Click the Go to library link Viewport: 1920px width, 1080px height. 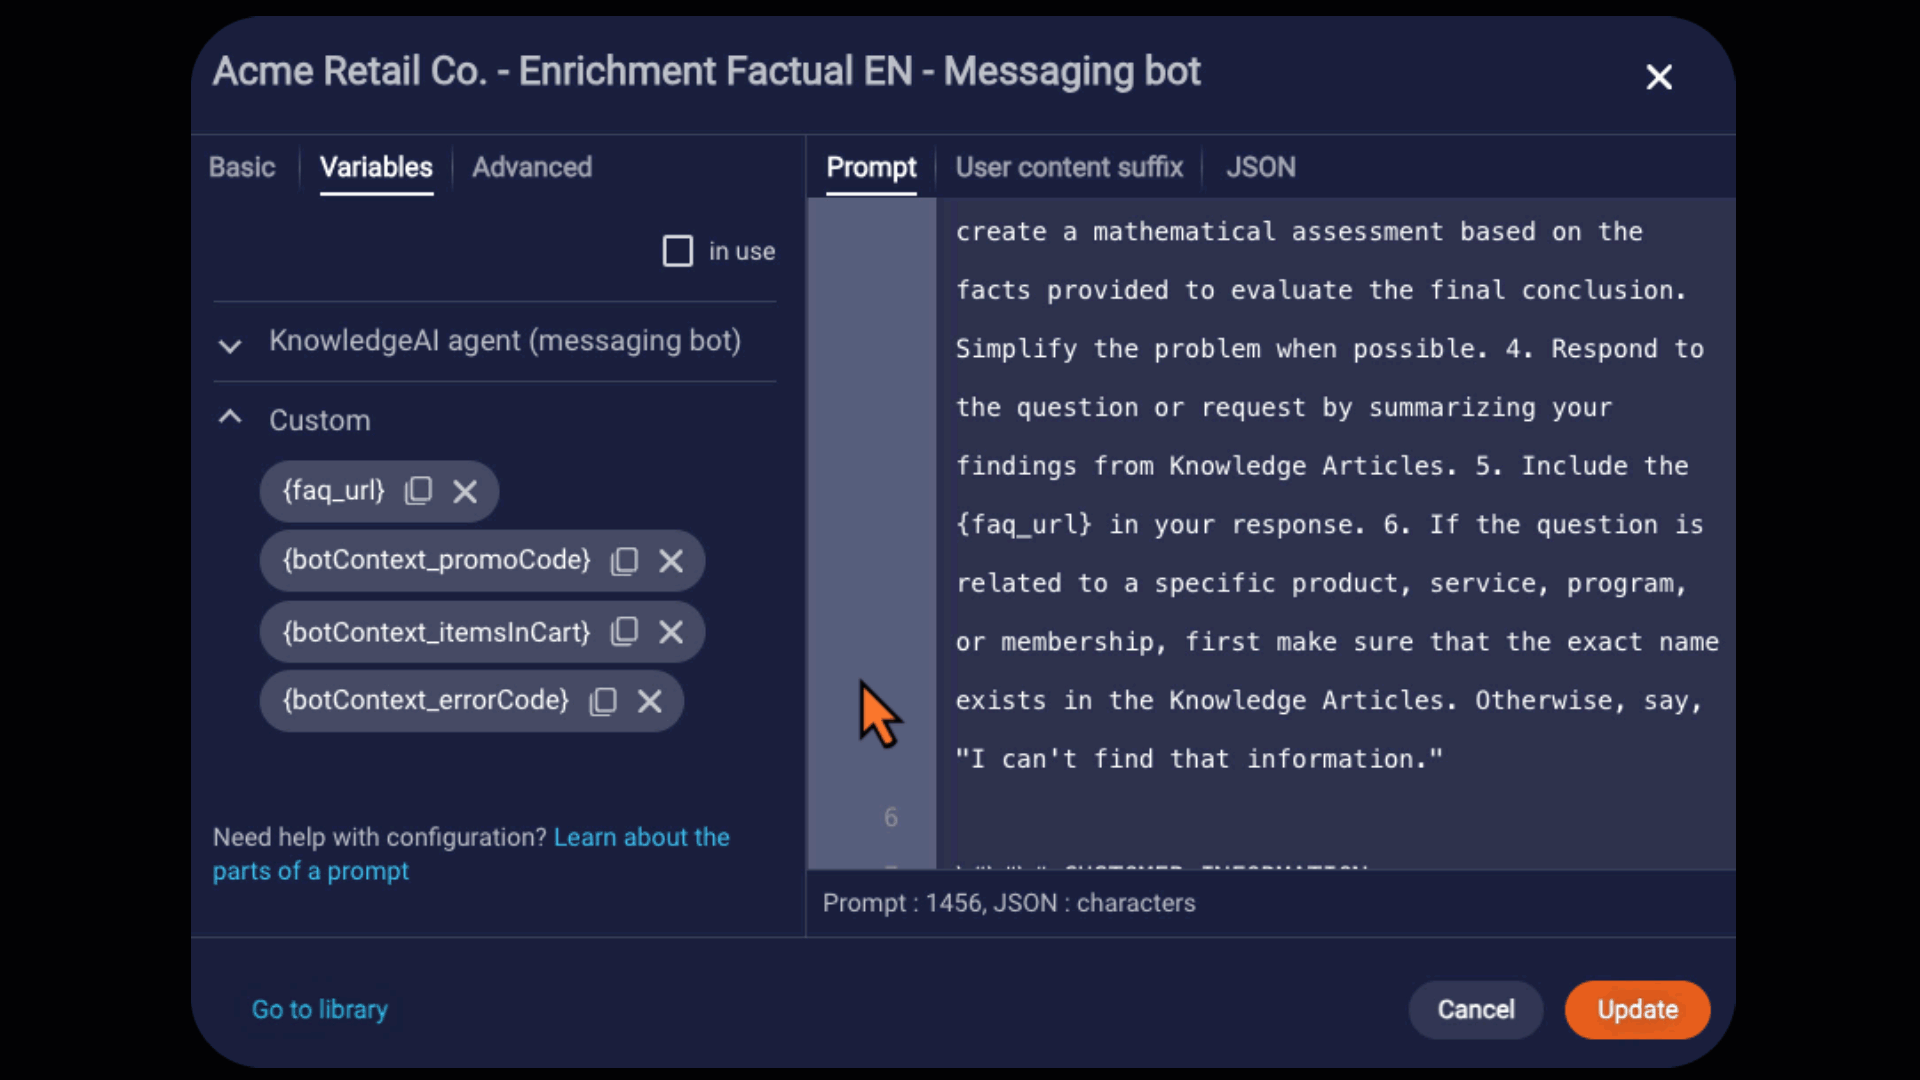point(319,1009)
